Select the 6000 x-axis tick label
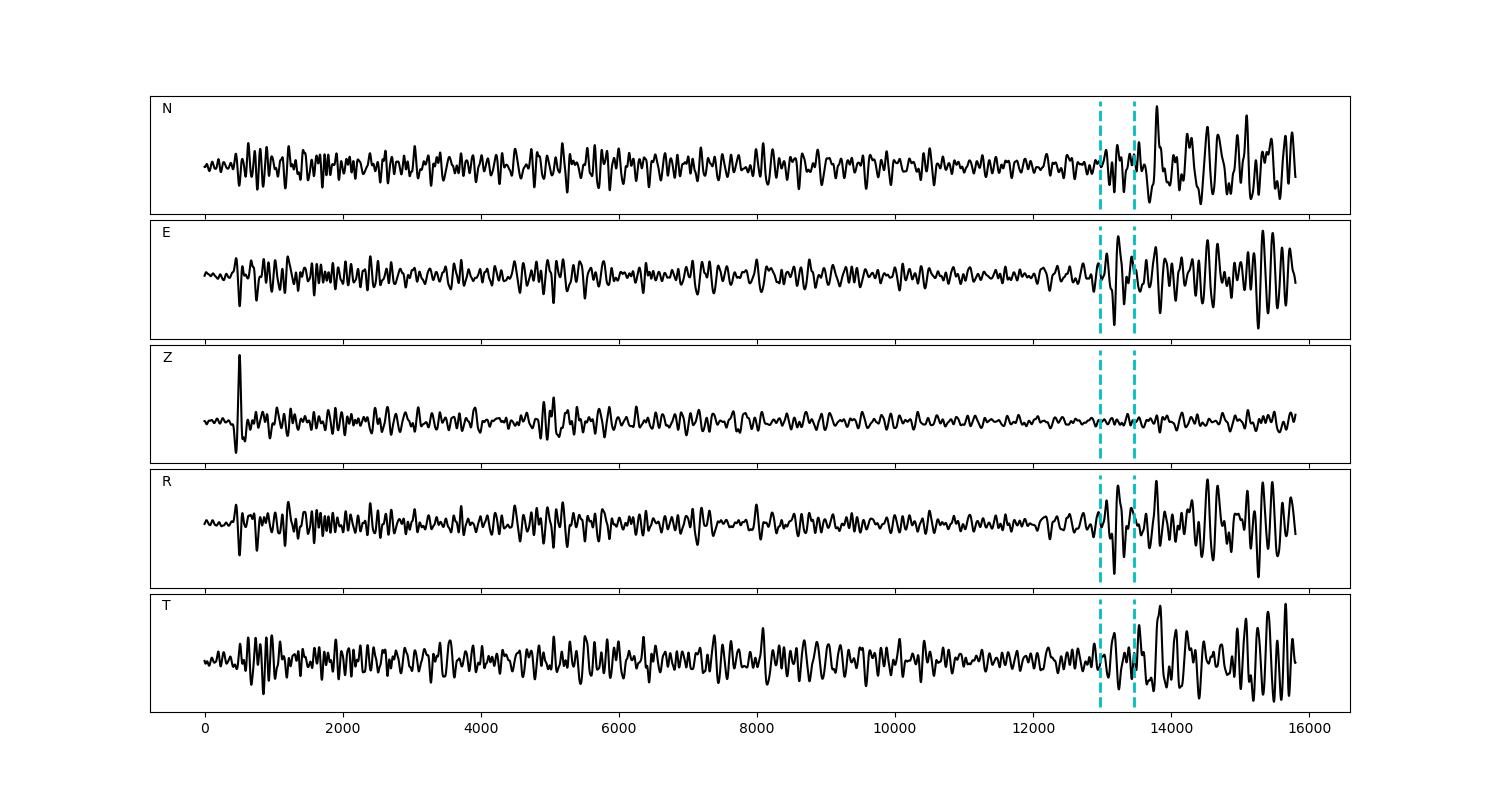Screen dimensions: 1500x800 point(619,730)
